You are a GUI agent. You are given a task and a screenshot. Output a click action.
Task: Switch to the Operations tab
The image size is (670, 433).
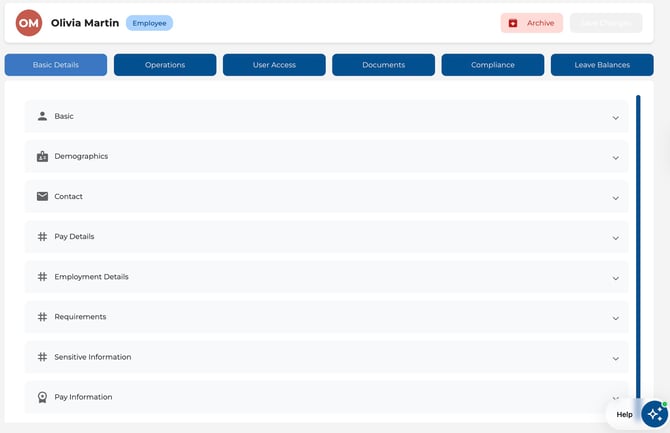[x=165, y=65]
